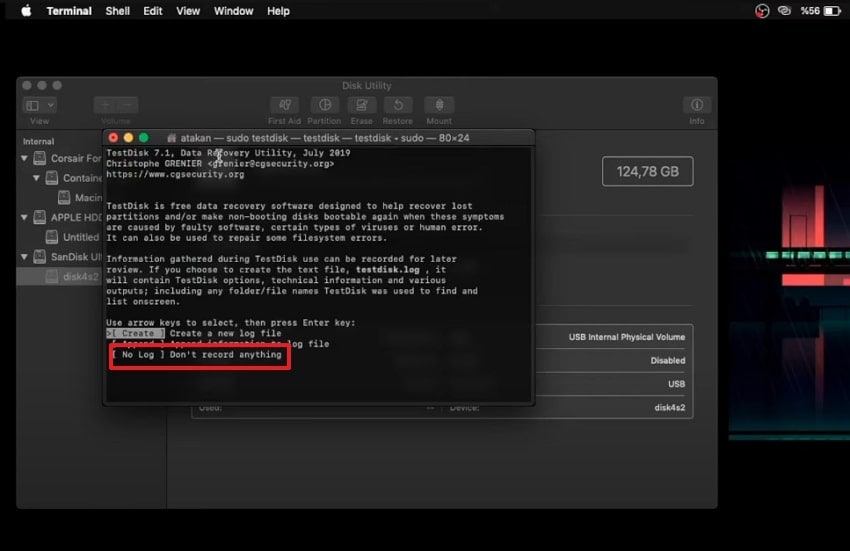This screenshot has height=551, width=850.
Task: Click Restore icon in Disk Utility toolbar
Action: [x=398, y=105]
